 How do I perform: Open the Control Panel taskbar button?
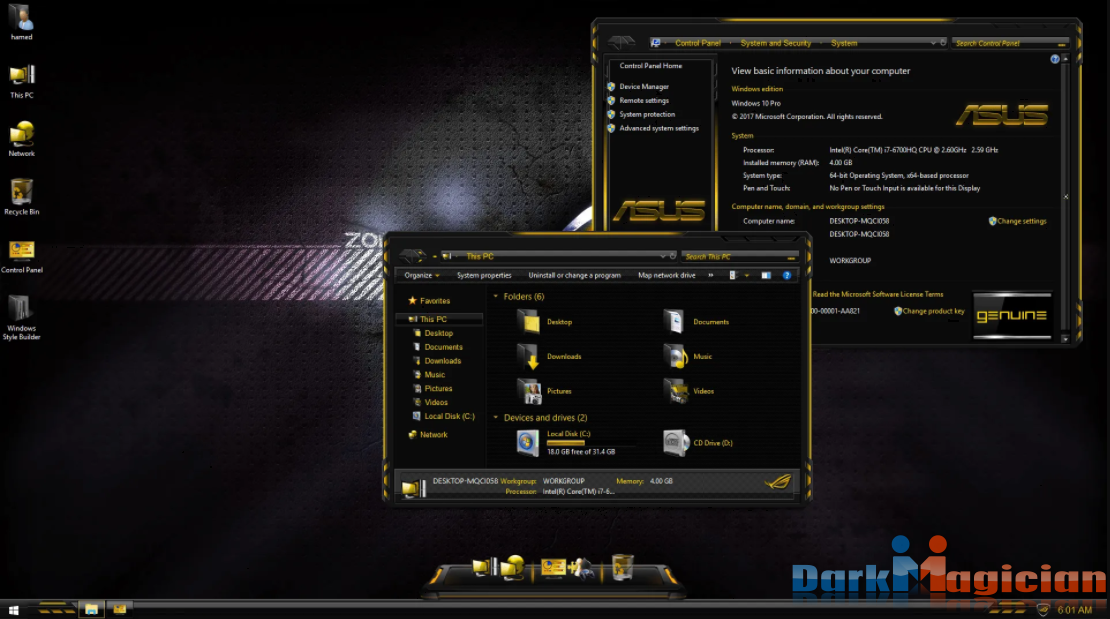pos(120,609)
